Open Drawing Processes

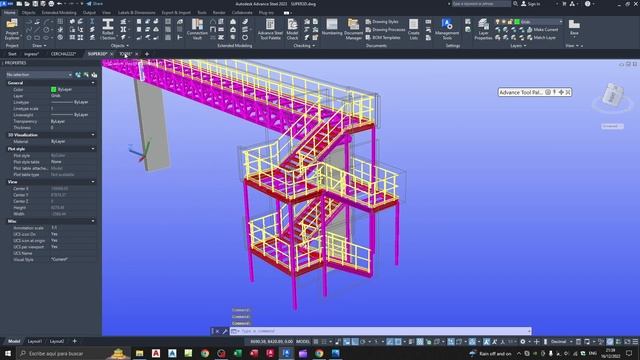pos(385,30)
